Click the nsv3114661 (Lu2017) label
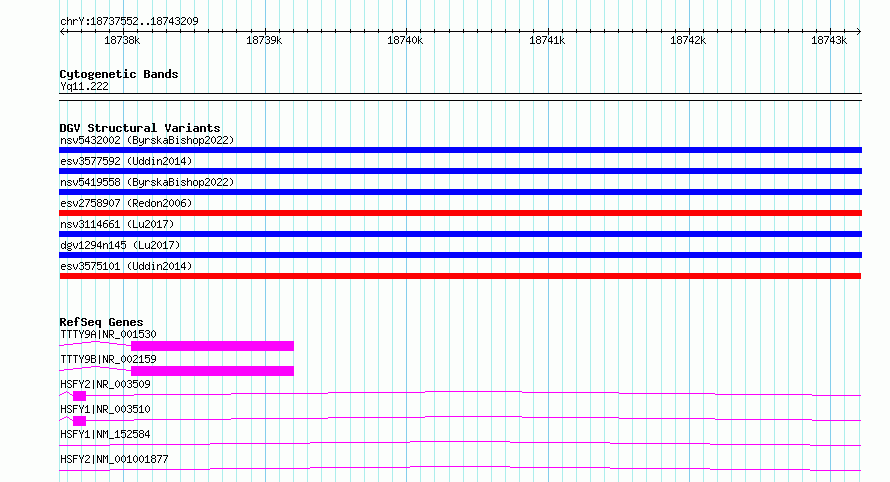 click(117, 224)
